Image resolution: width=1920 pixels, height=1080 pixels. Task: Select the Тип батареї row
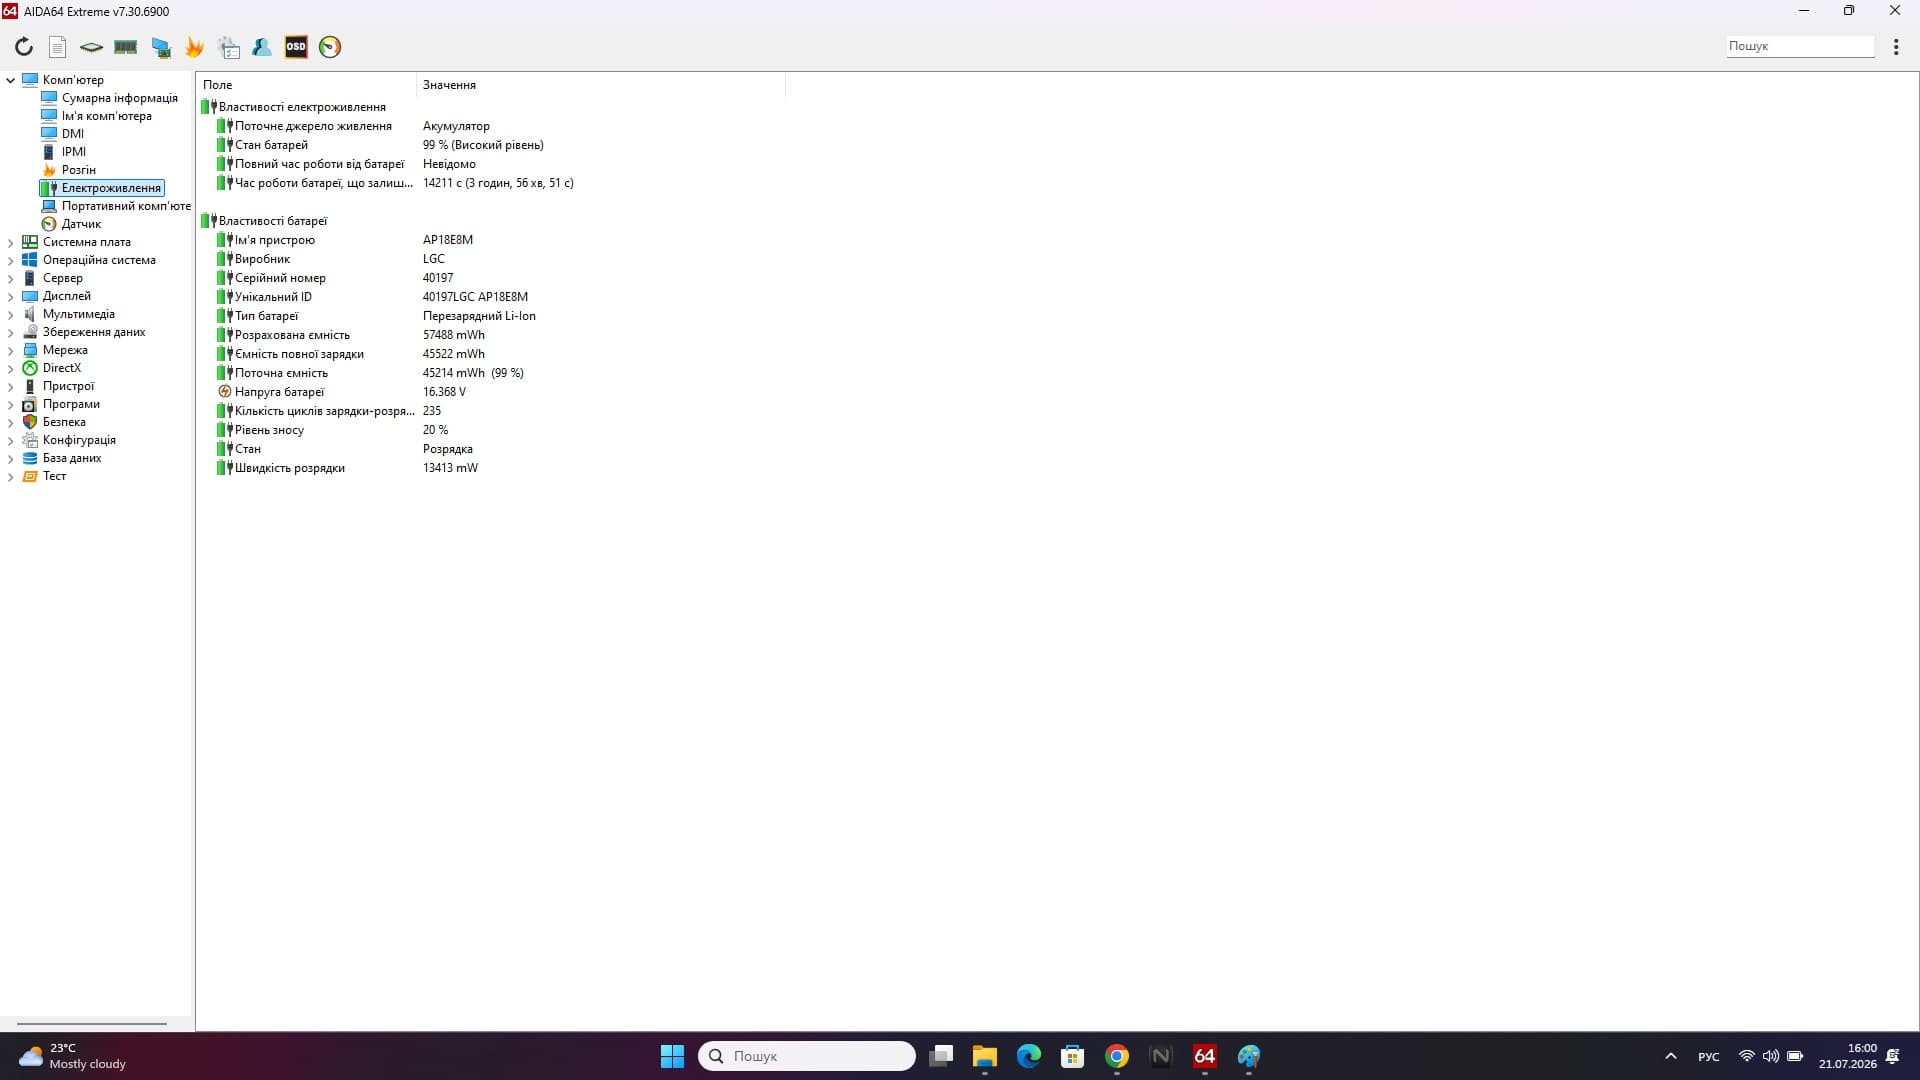click(490, 316)
